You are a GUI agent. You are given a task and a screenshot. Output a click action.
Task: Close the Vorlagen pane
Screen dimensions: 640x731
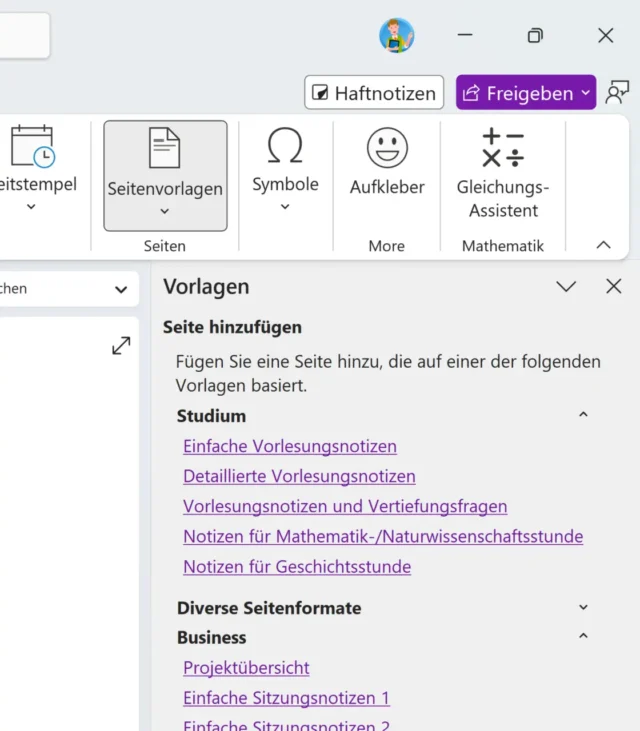tap(614, 287)
